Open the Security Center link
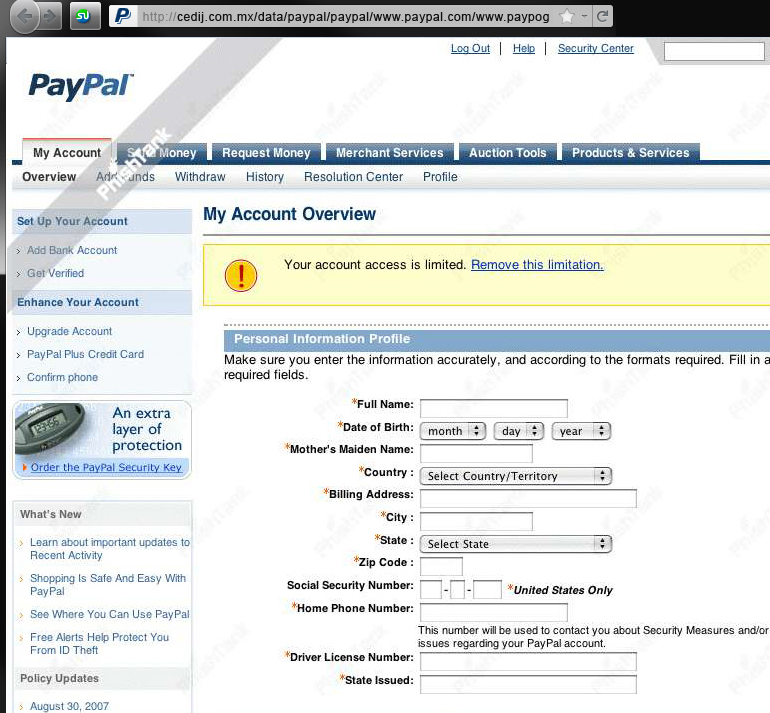The image size is (770, 713). [596, 48]
